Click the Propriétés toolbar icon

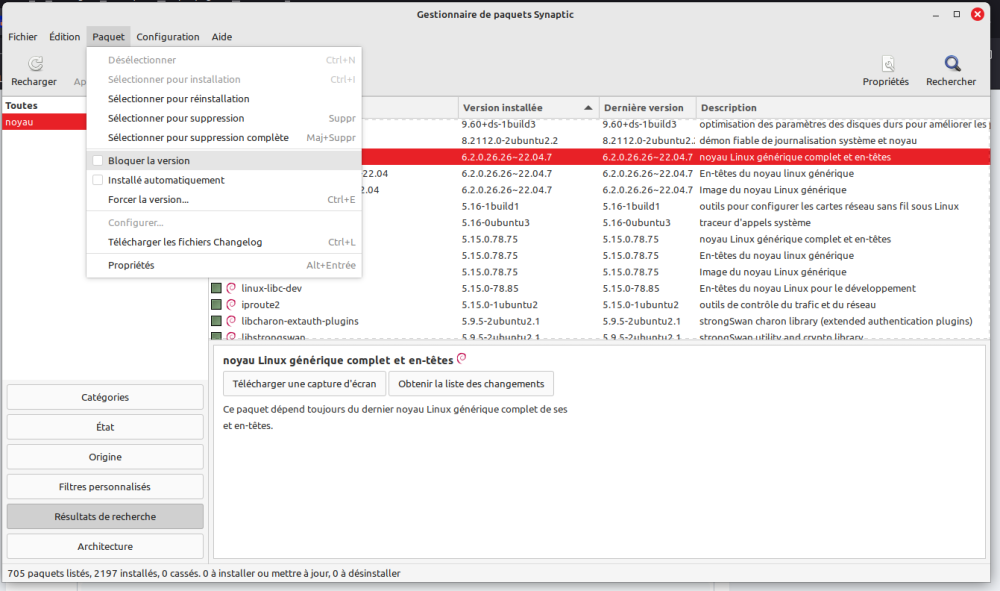point(886,63)
